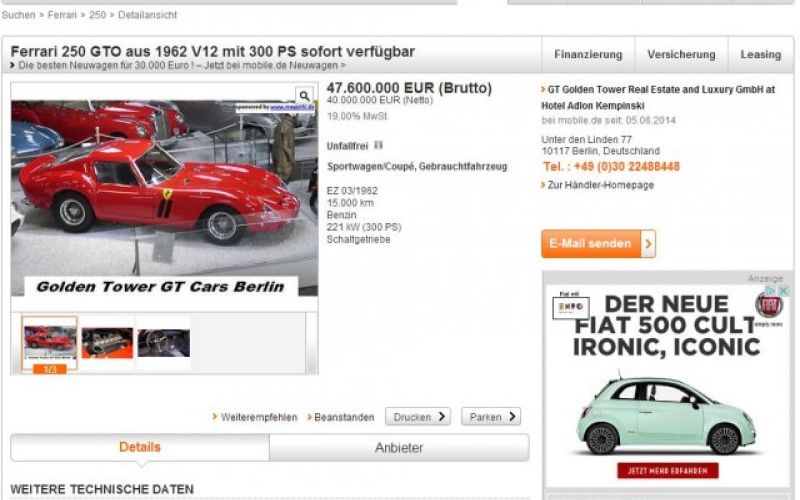Click the info icon next to Unfallfrei
This screenshot has width=800, height=500.
378,145
